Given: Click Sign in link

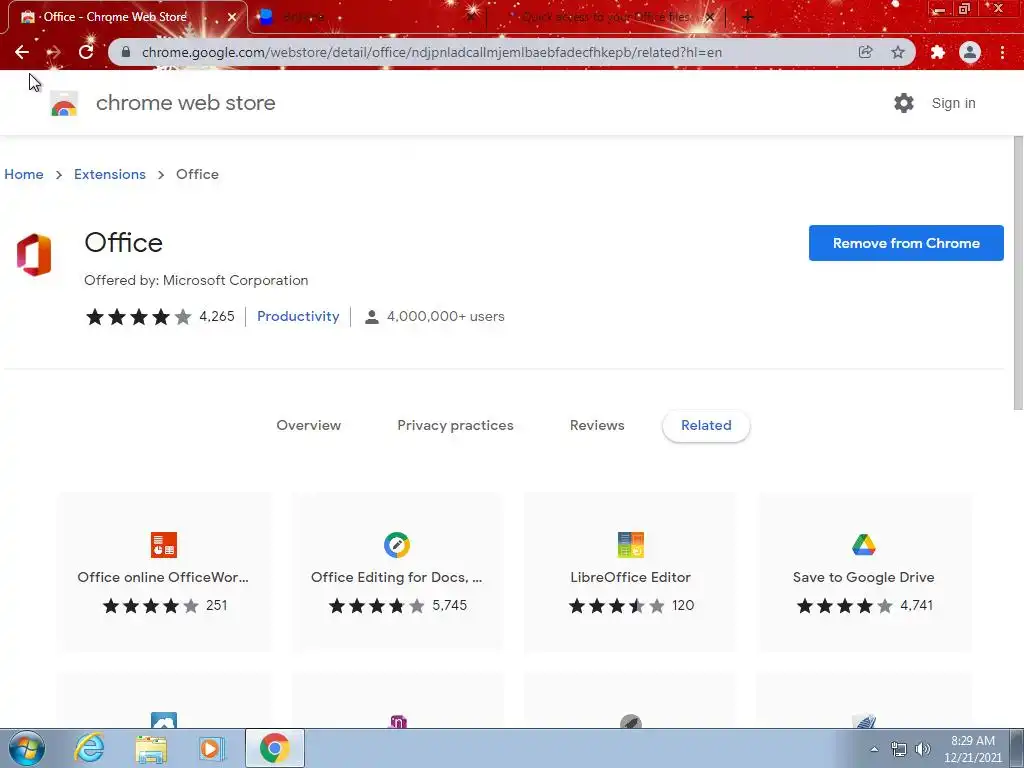Looking at the screenshot, I should [953, 103].
